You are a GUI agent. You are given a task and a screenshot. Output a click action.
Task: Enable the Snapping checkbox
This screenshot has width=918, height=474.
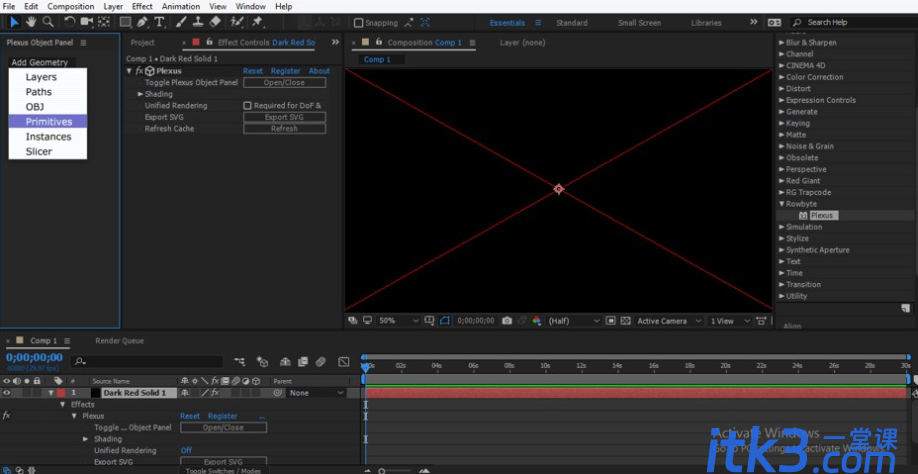(358, 23)
